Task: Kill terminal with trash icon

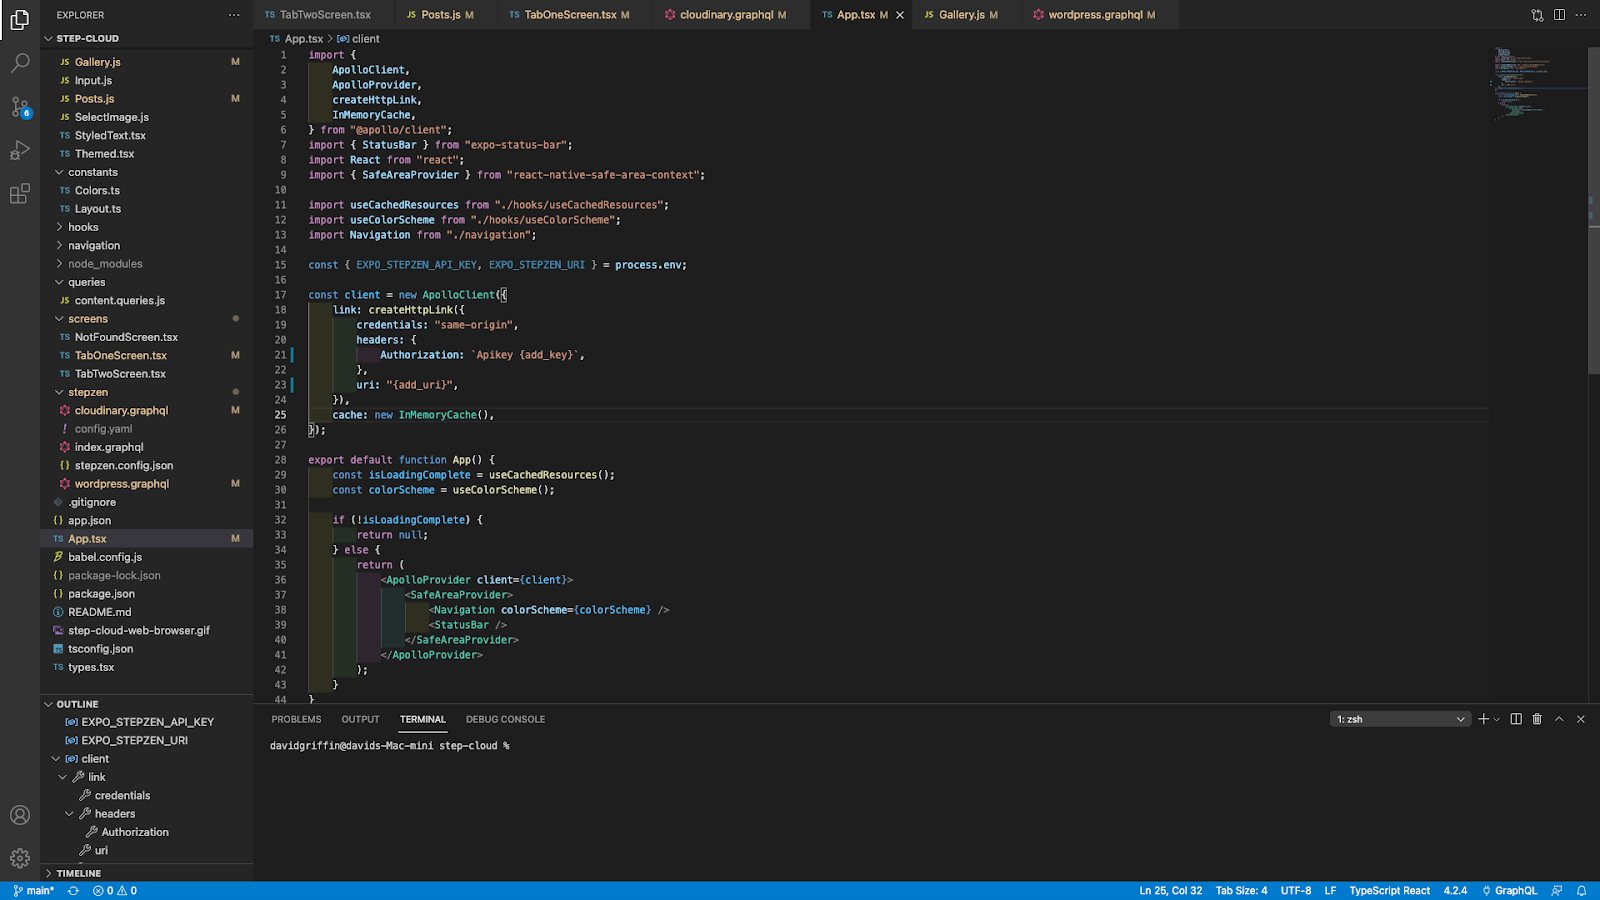Action: (1537, 719)
